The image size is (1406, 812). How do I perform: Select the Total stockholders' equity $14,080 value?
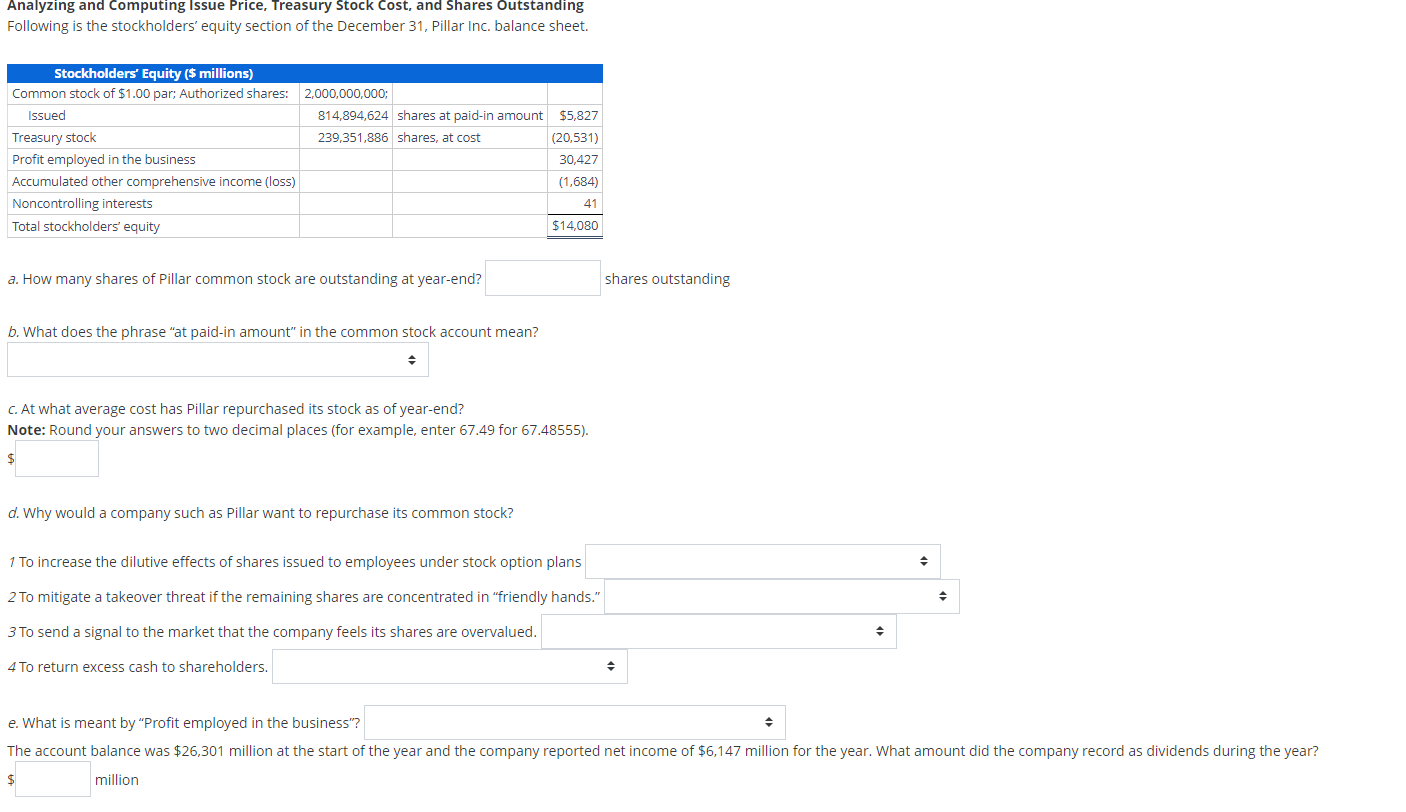tap(575, 225)
